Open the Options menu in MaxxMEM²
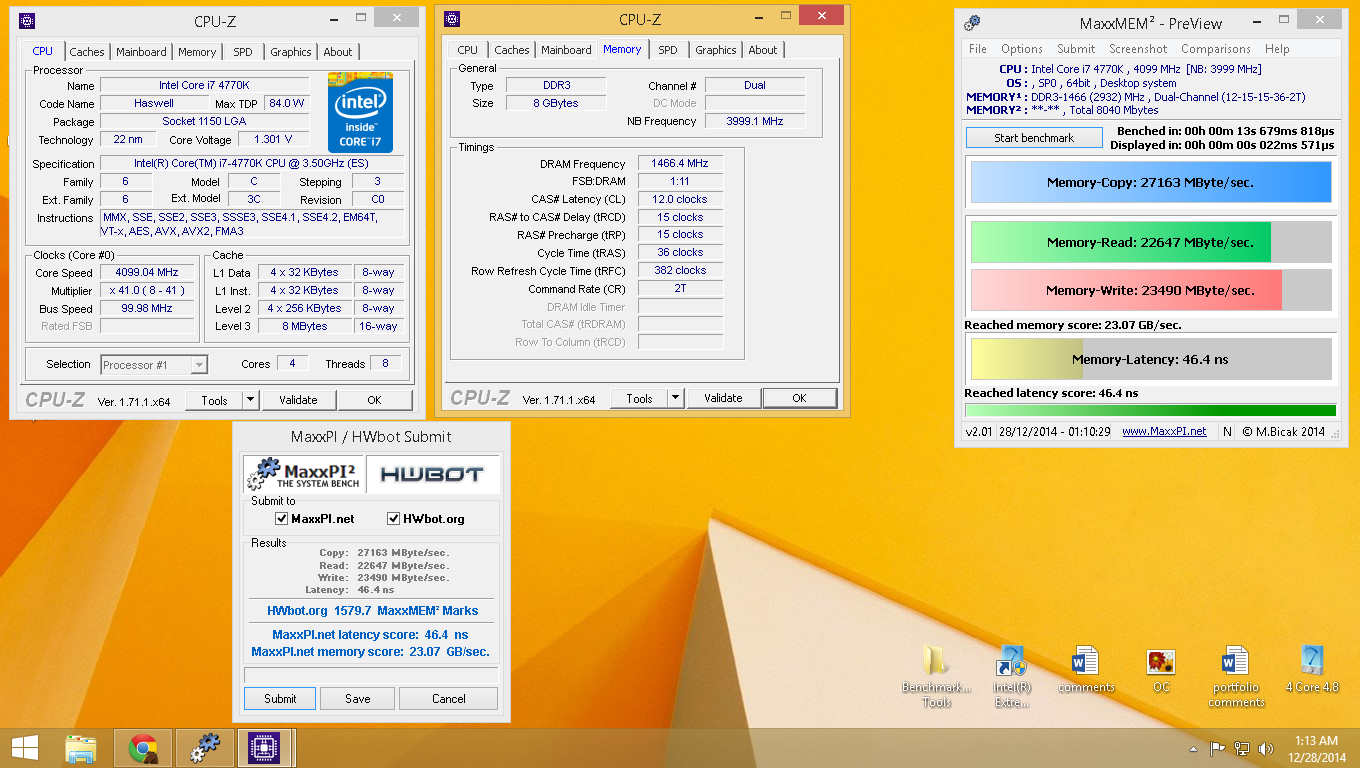This screenshot has width=1360, height=768. [1022, 49]
